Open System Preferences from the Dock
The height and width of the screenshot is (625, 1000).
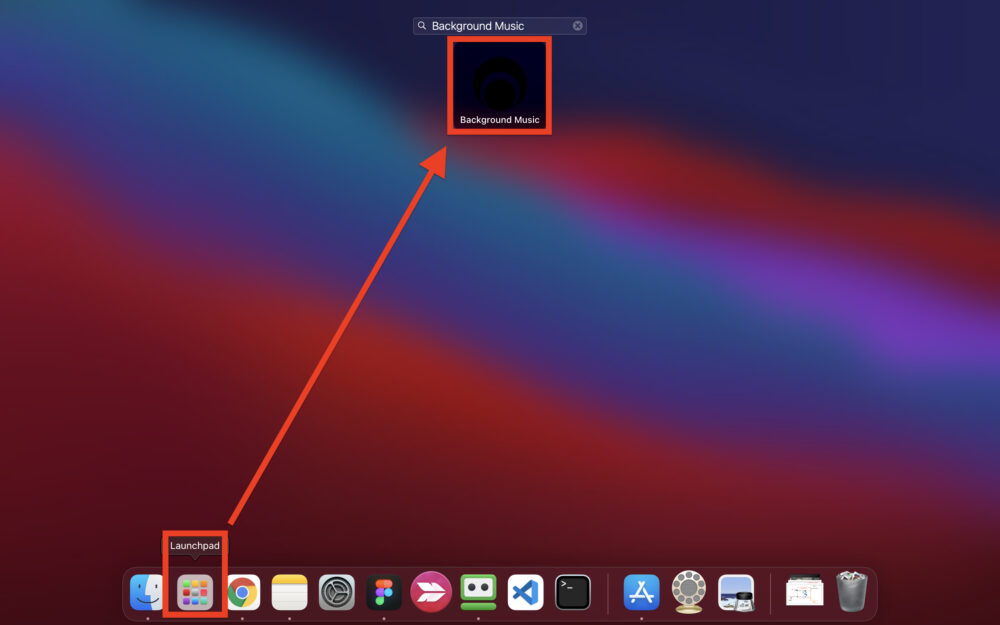point(337,592)
